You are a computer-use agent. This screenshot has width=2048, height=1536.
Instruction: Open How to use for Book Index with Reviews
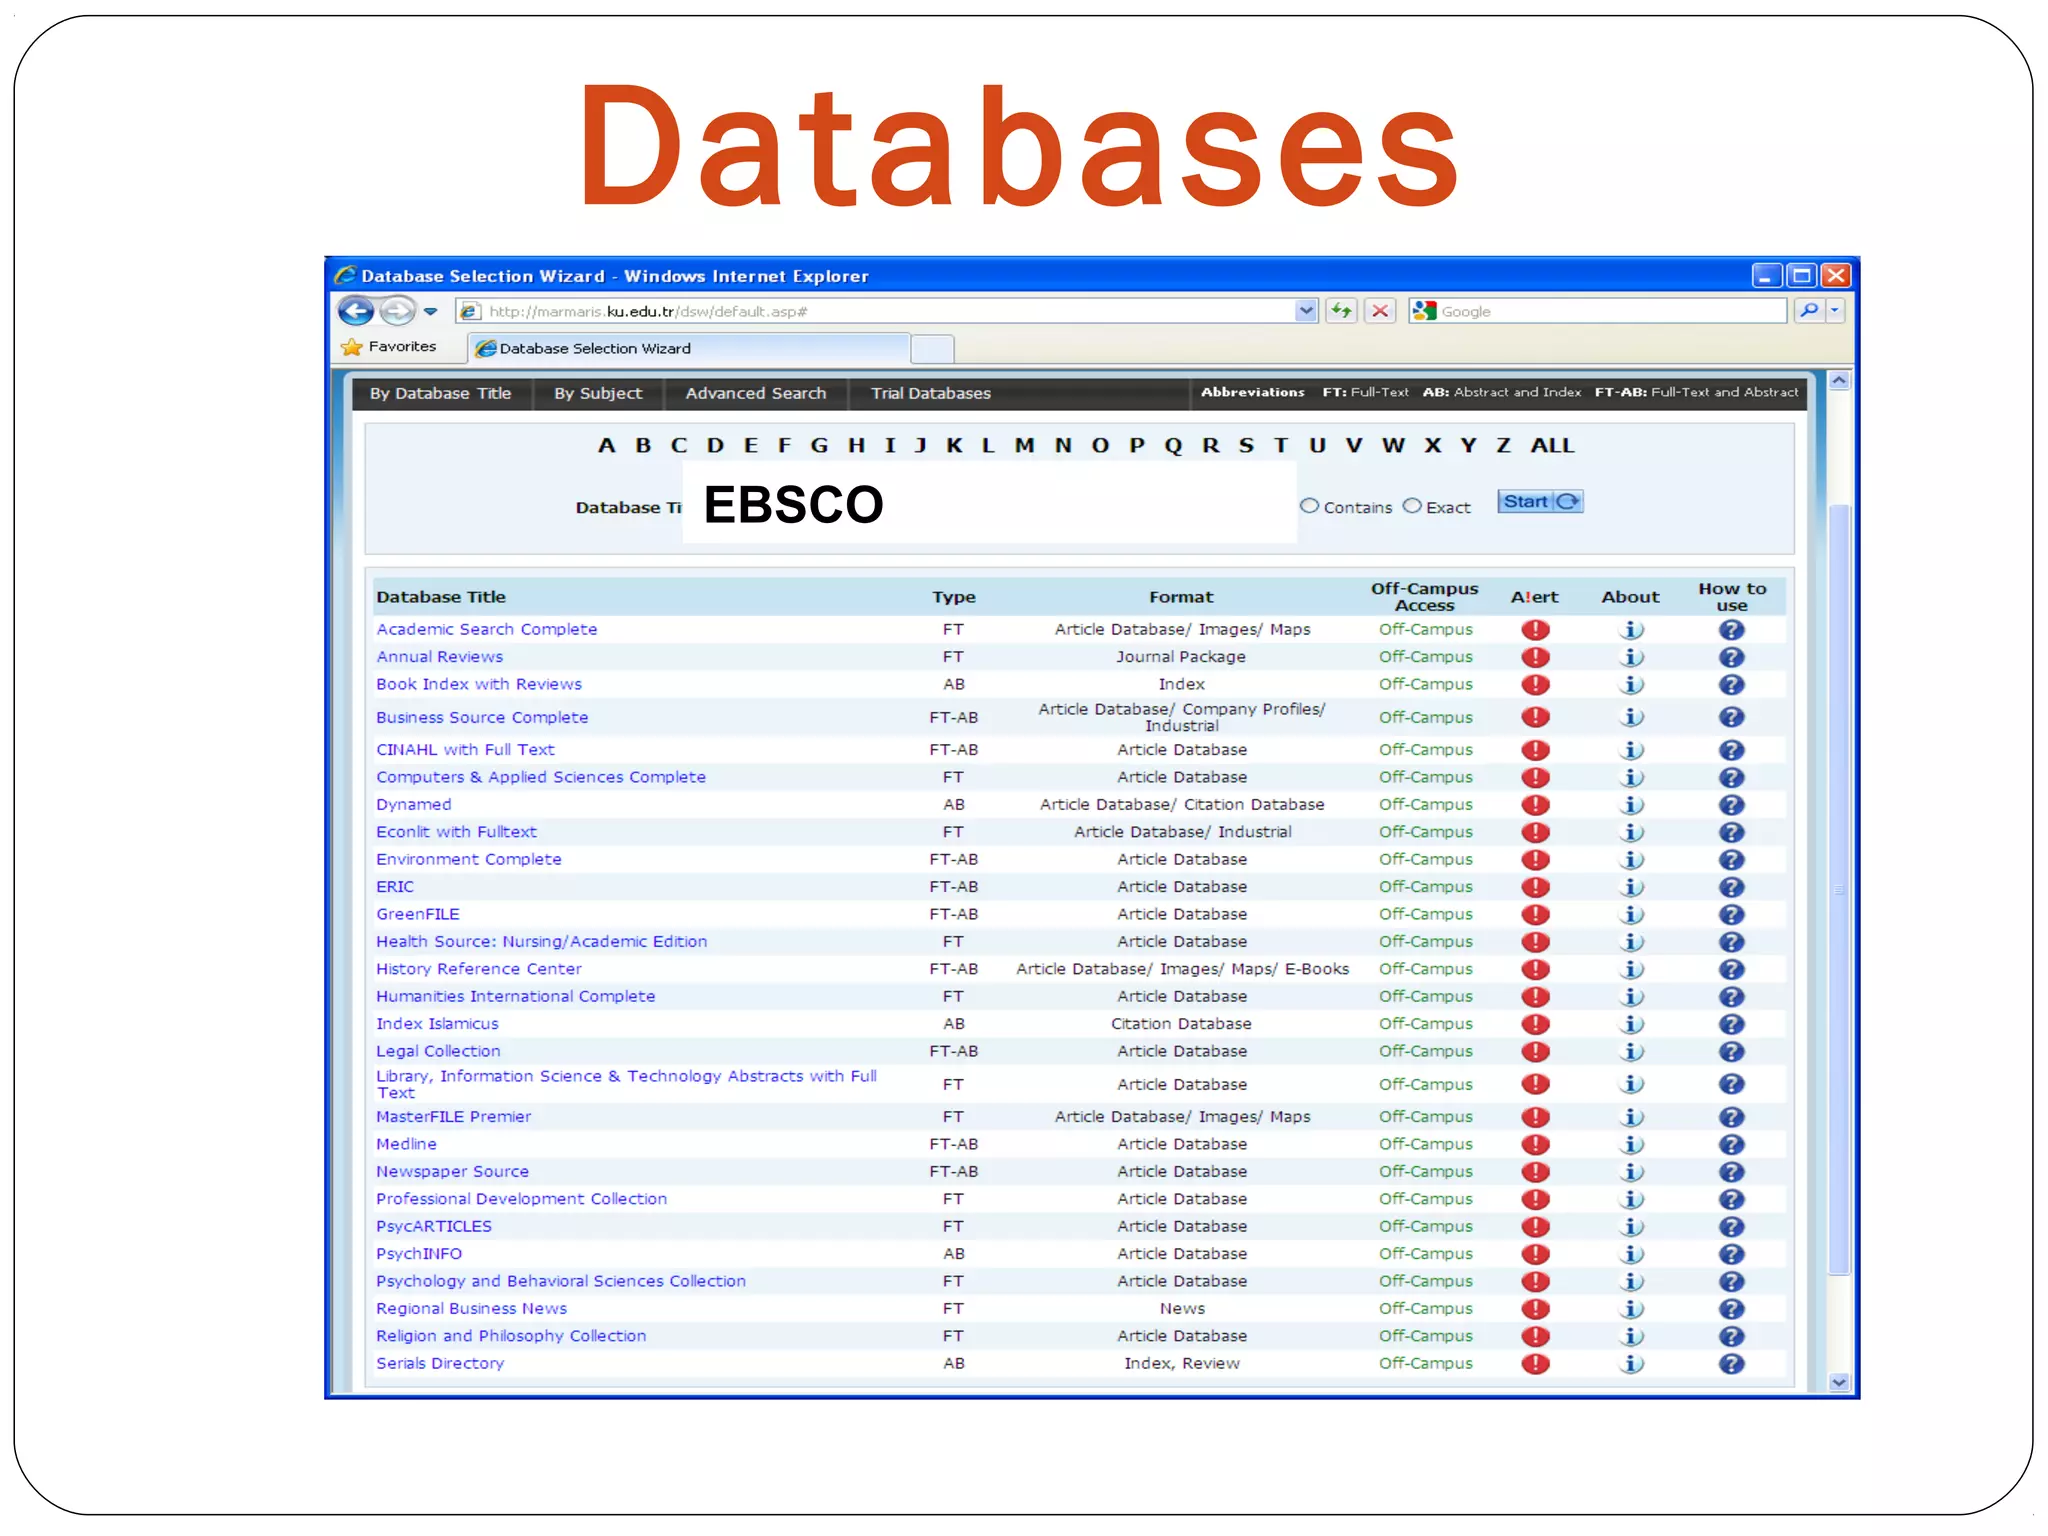point(1731,685)
